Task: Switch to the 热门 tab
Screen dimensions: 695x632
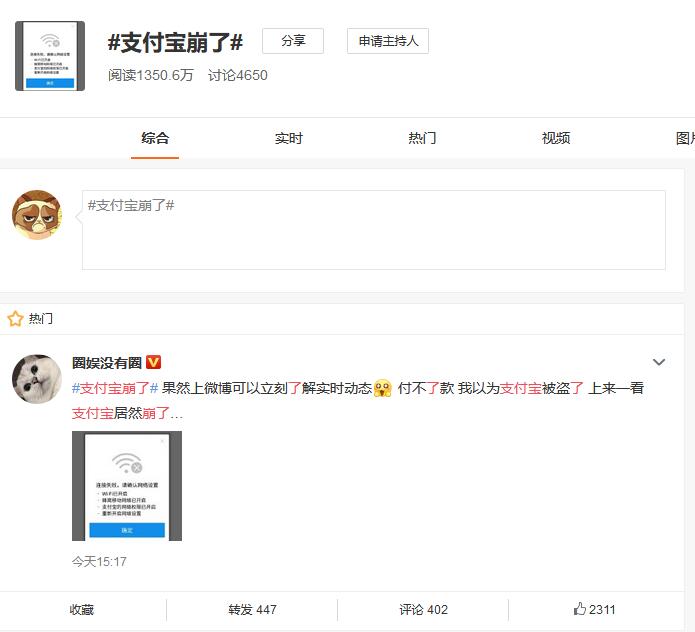Action: pyautogui.click(x=422, y=138)
